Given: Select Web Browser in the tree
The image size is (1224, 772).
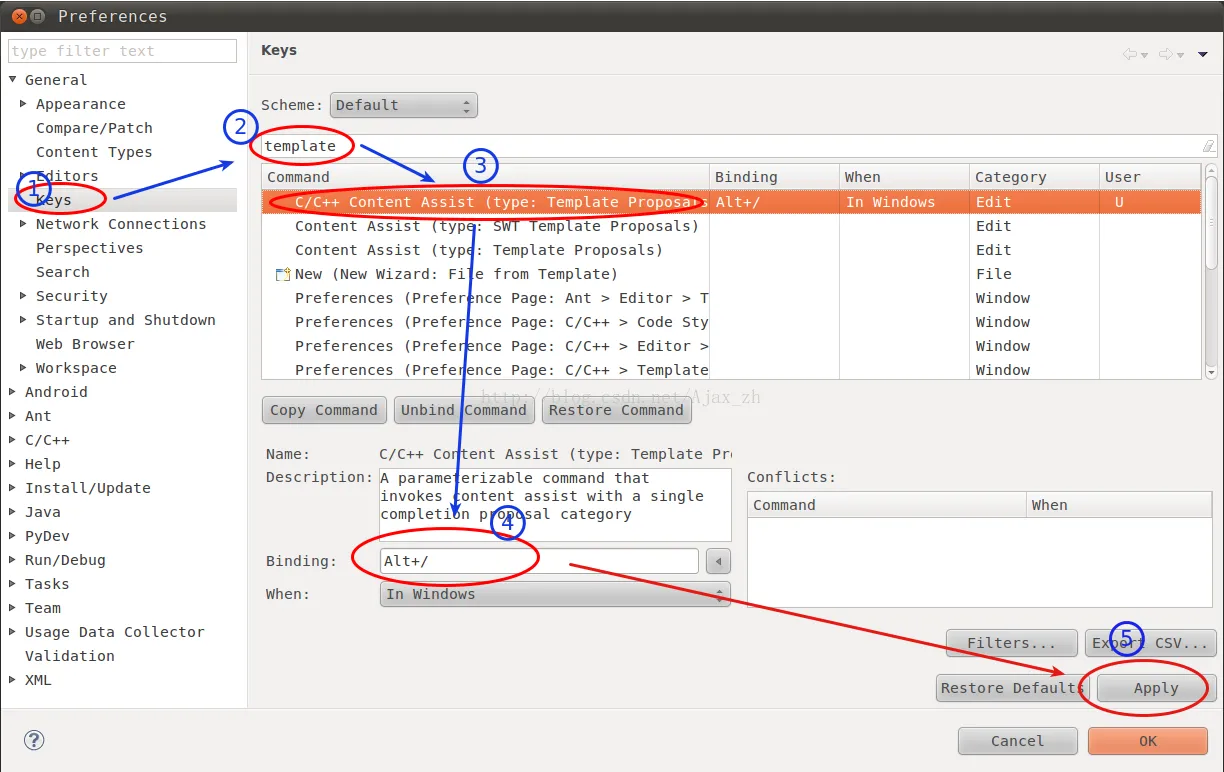Looking at the screenshot, I should [85, 344].
